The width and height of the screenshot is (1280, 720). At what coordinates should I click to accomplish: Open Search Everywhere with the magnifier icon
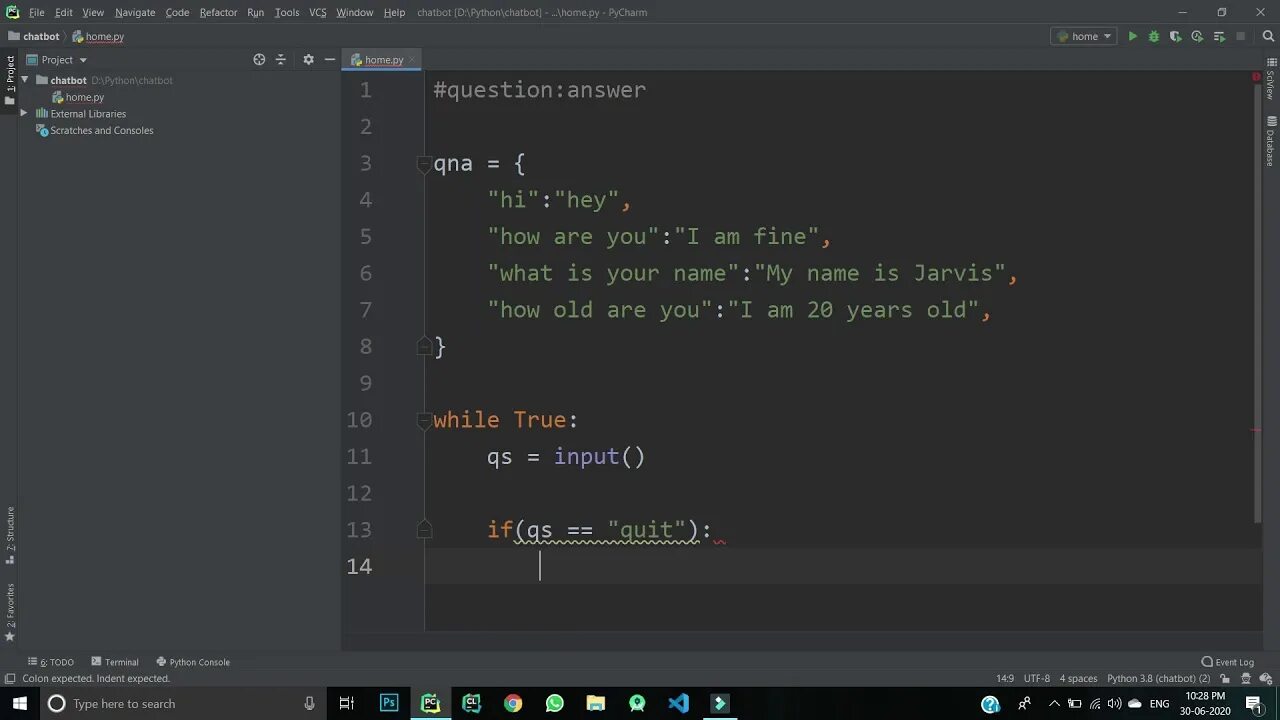pyautogui.click(x=1268, y=36)
